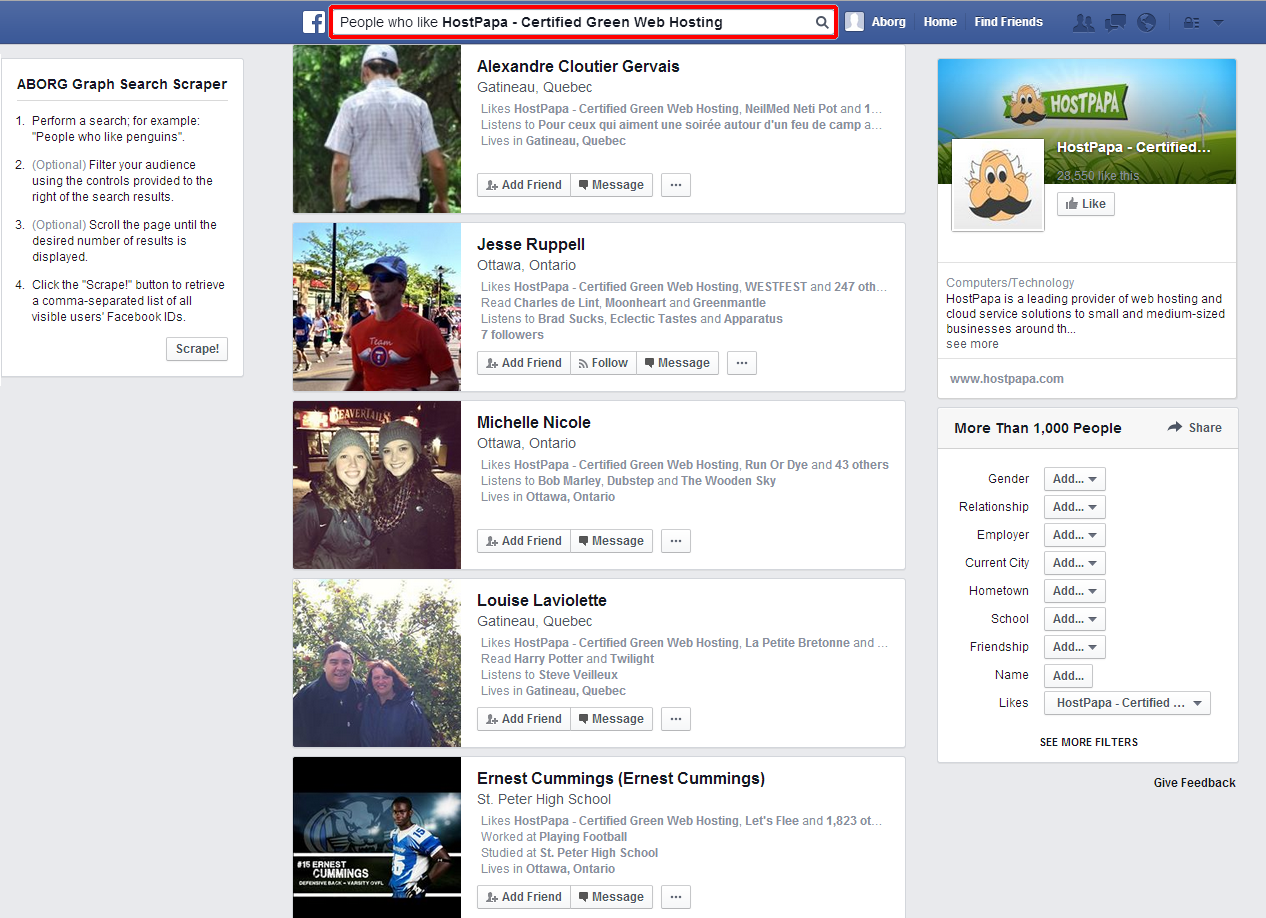
Task: Open the friend requests icon
Action: pyautogui.click(x=1083, y=22)
